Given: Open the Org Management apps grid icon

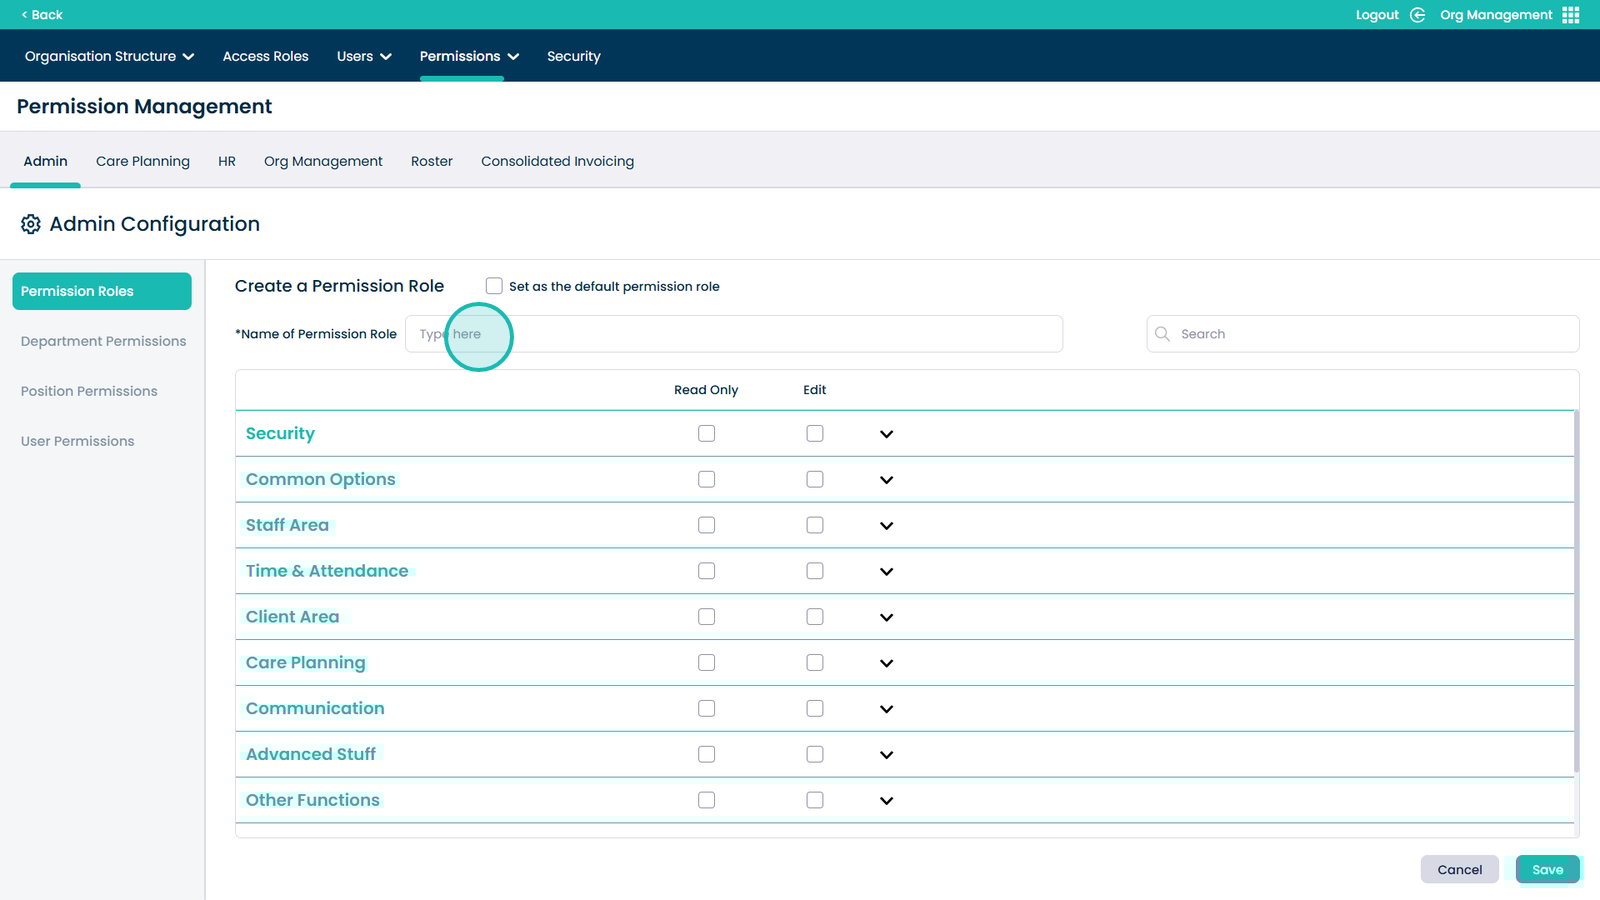Looking at the screenshot, I should (x=1571, y=15).
